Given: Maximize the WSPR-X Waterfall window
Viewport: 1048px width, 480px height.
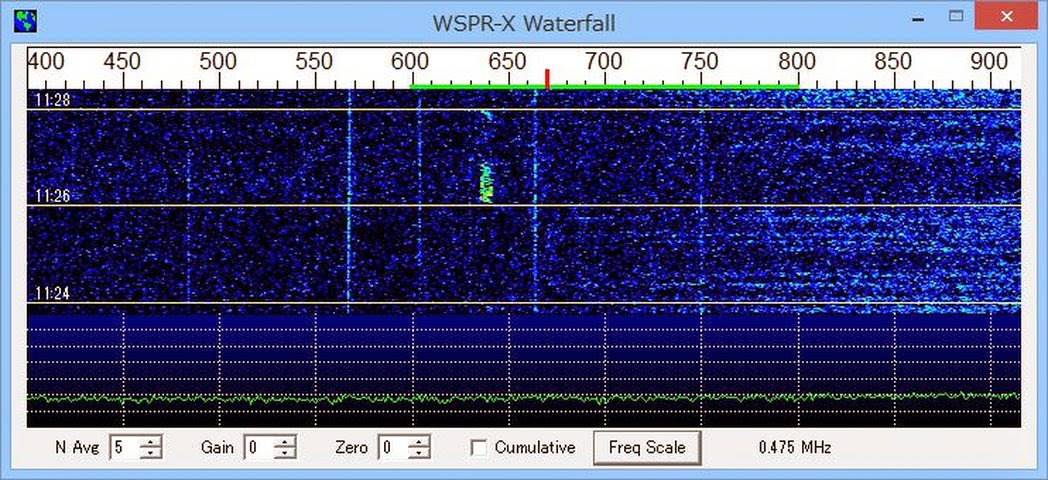Looking at the screenshot, I should [956, 17].
